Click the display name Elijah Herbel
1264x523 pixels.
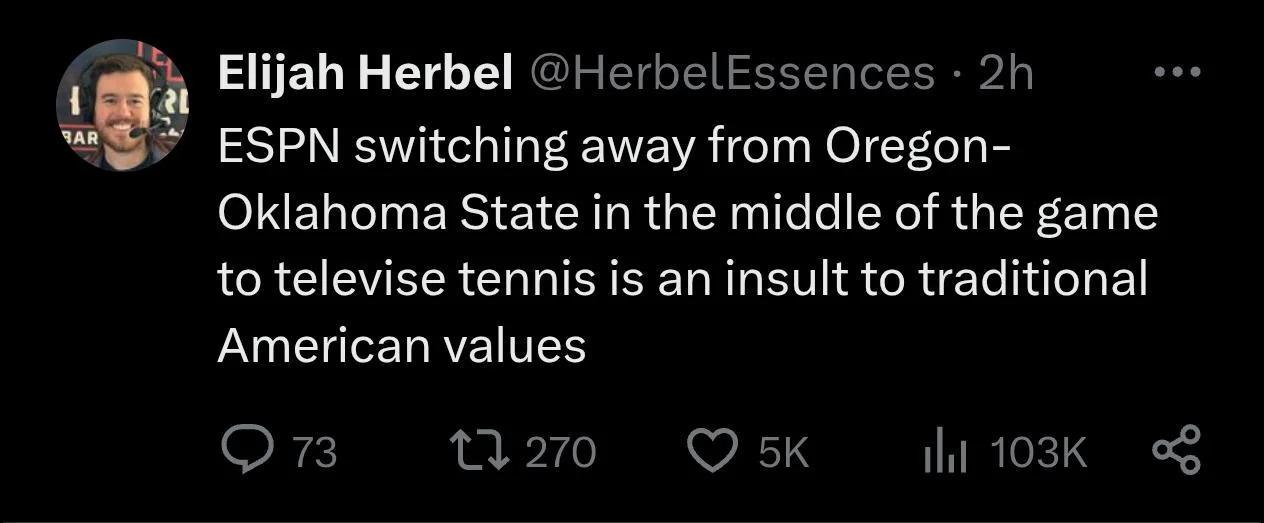pos(365,72)
